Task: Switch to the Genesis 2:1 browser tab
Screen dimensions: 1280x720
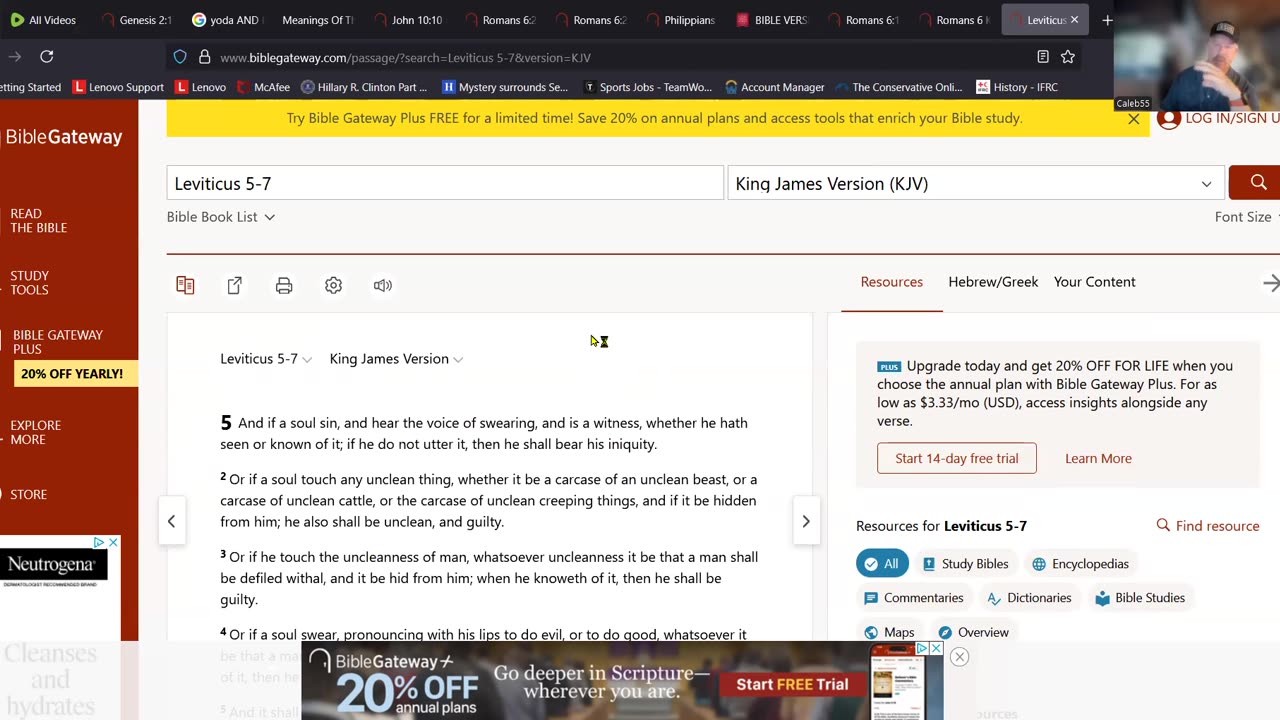Action: tap(137, 20)
